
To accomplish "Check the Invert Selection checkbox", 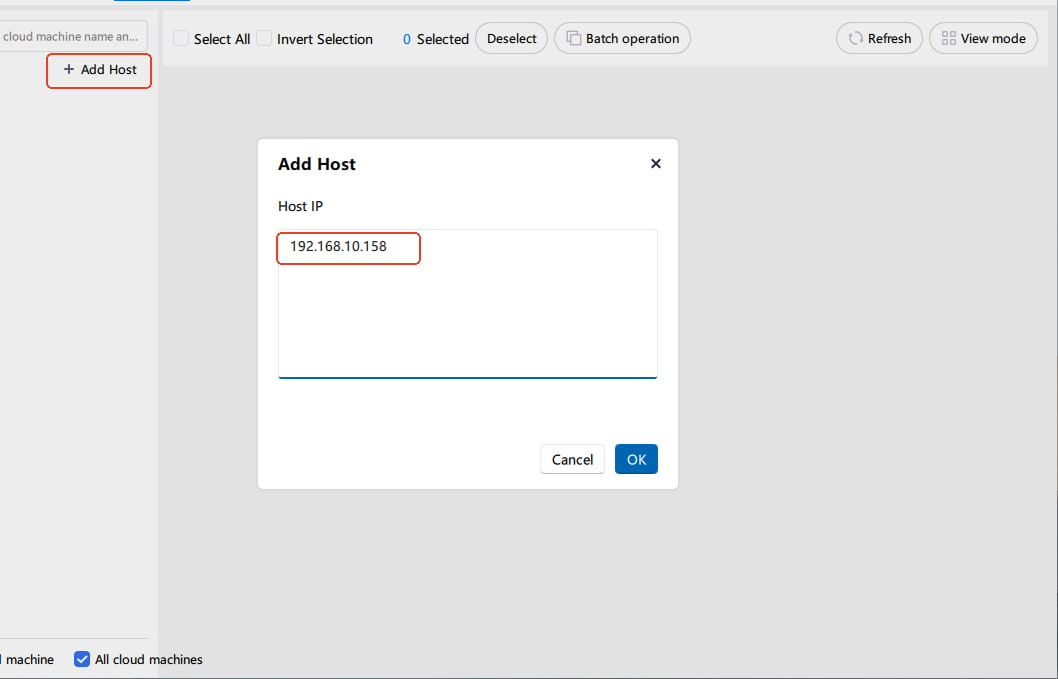I will [x=262, y=38].
